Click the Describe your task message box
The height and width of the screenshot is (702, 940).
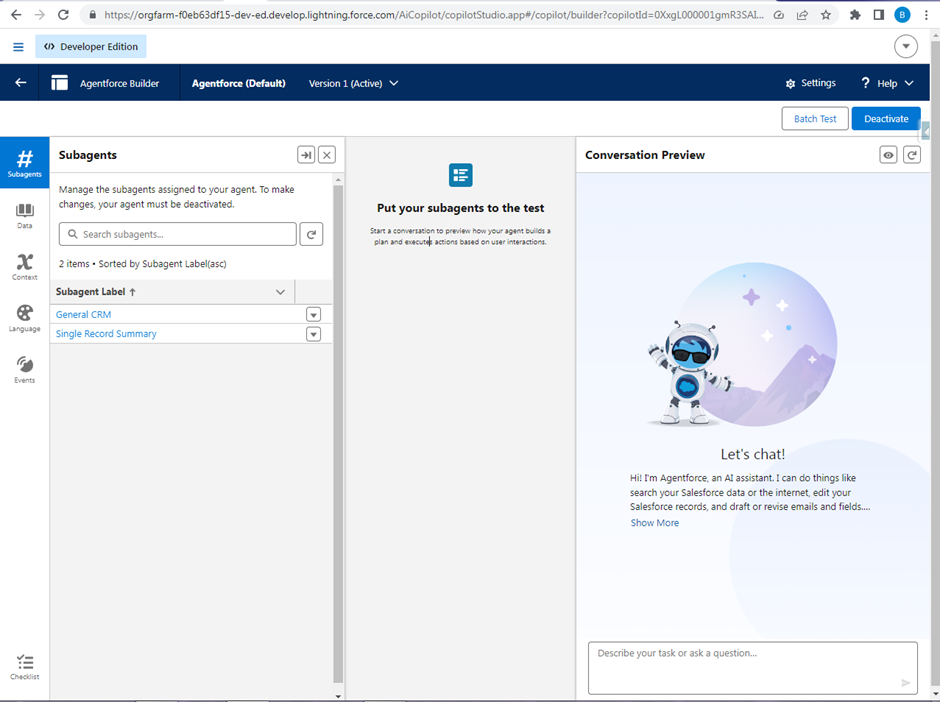[752, 668]
